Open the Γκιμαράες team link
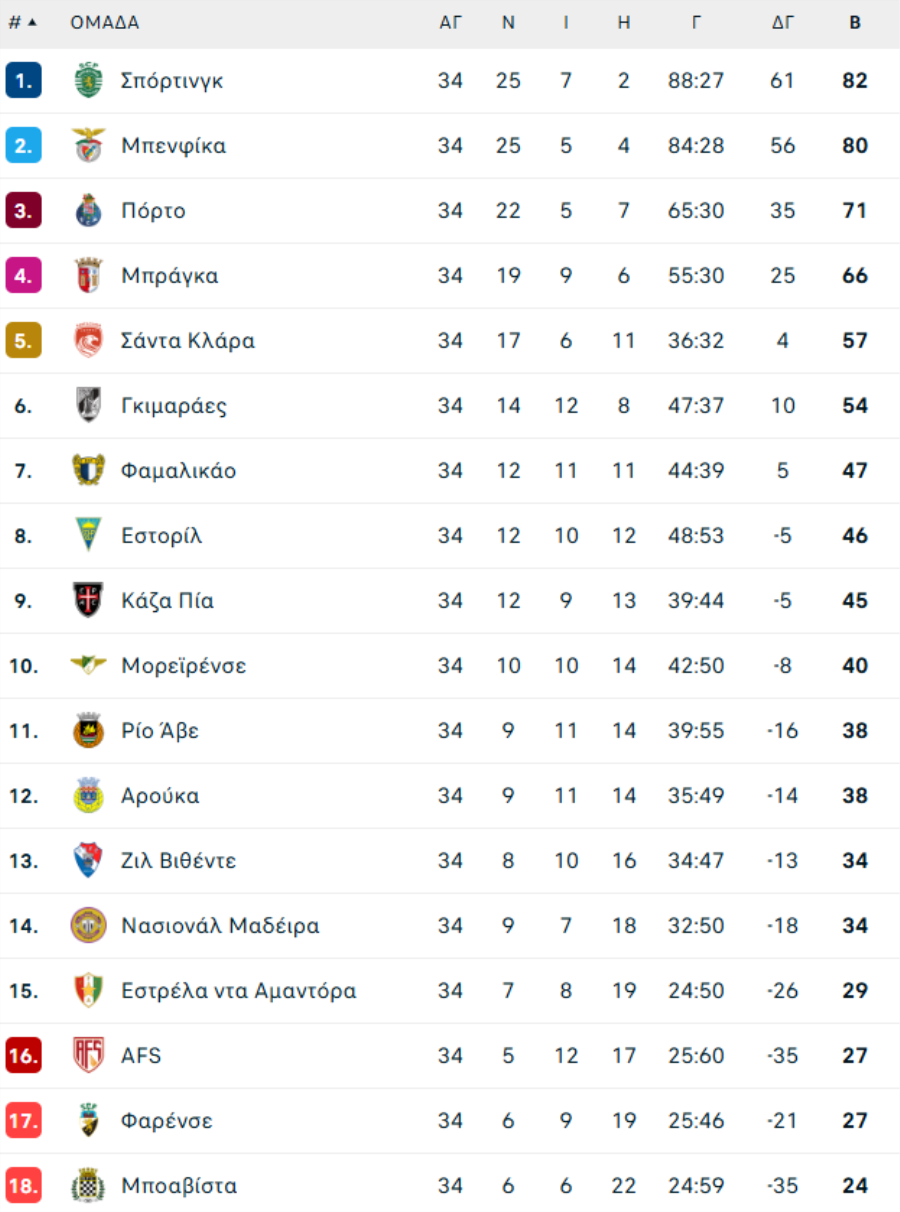This screenshot has height=1212, width=900. 174,406
